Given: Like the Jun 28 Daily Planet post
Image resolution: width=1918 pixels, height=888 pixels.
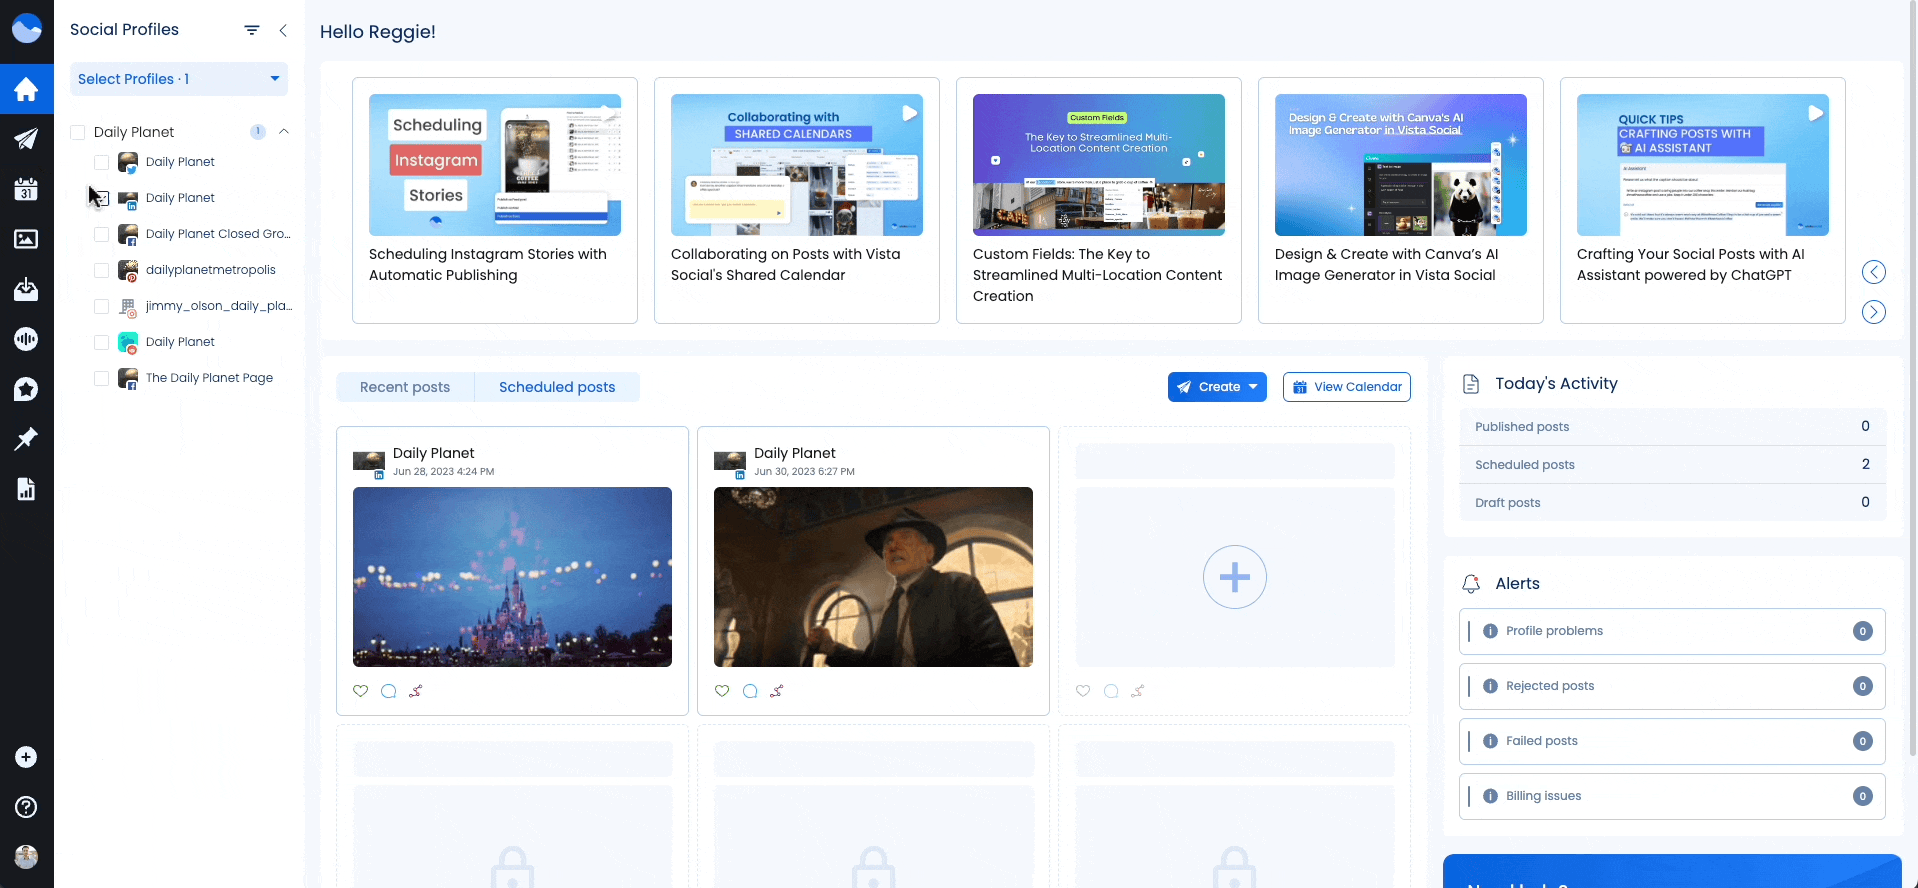Looking at the screenshot, I should tap(361, 691).
